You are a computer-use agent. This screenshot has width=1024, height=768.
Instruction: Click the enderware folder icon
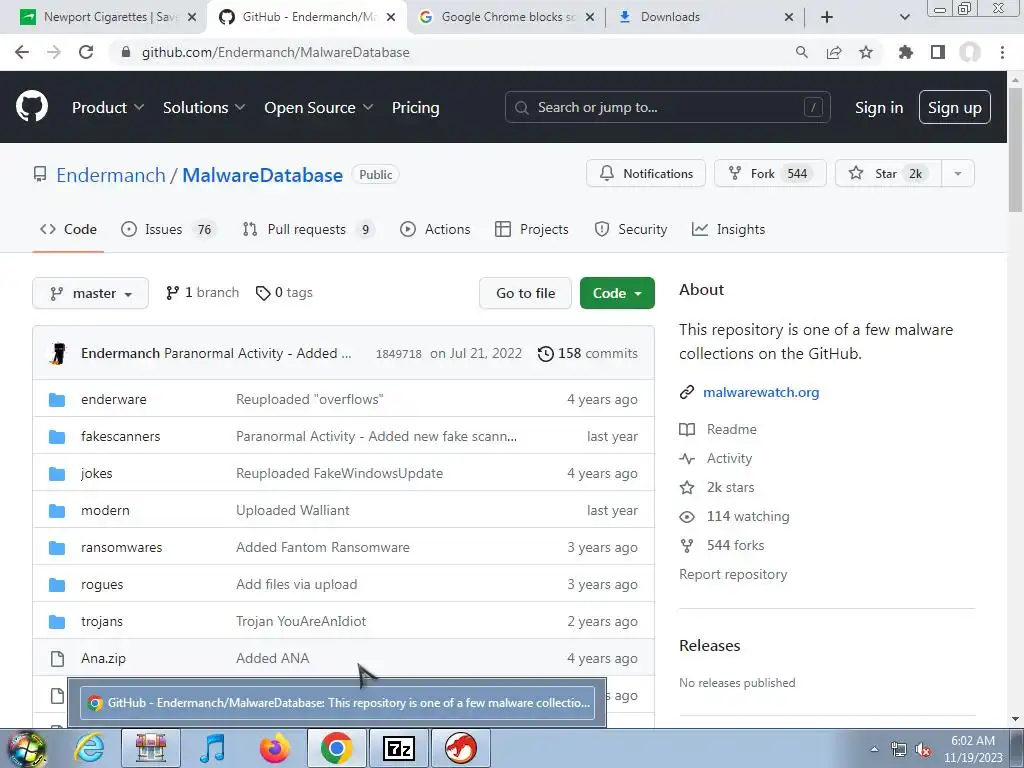[x=57, y=399]
